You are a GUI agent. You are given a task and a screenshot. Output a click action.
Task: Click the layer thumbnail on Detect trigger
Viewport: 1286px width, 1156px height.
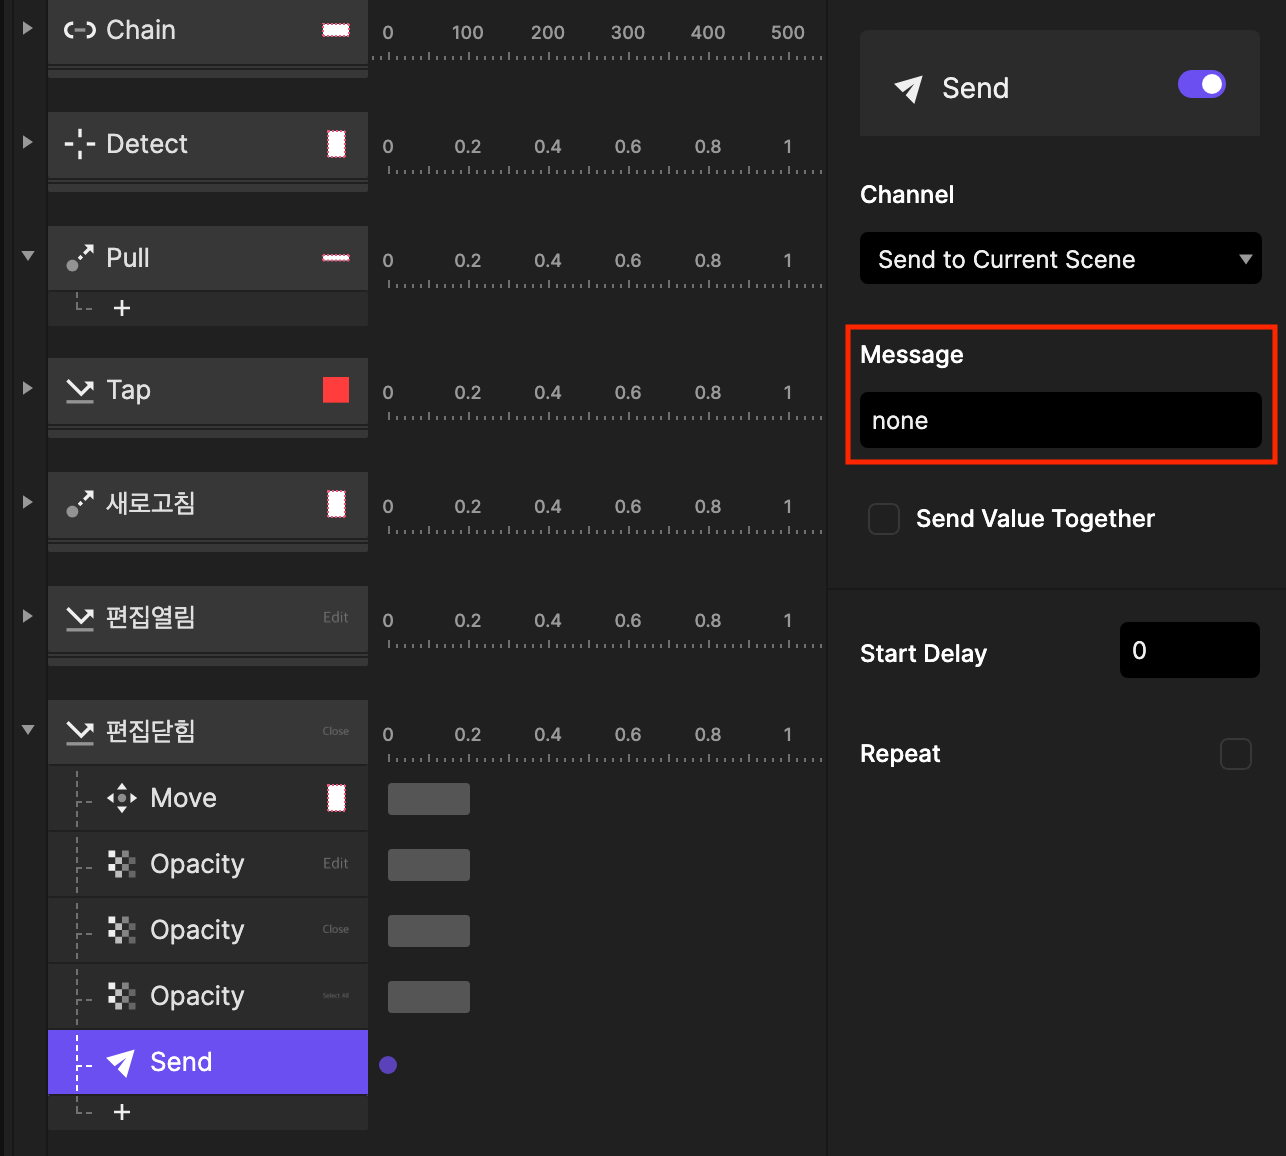pos(337,144)
